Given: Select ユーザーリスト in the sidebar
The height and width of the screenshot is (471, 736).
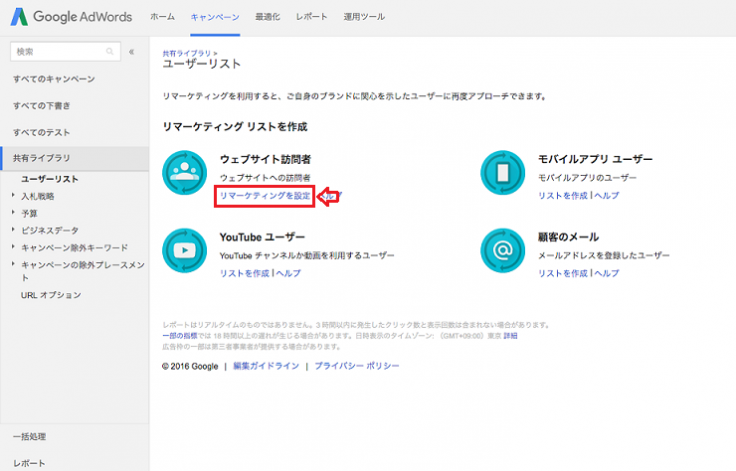Looking at the screenshot, I should click(50, 179).
